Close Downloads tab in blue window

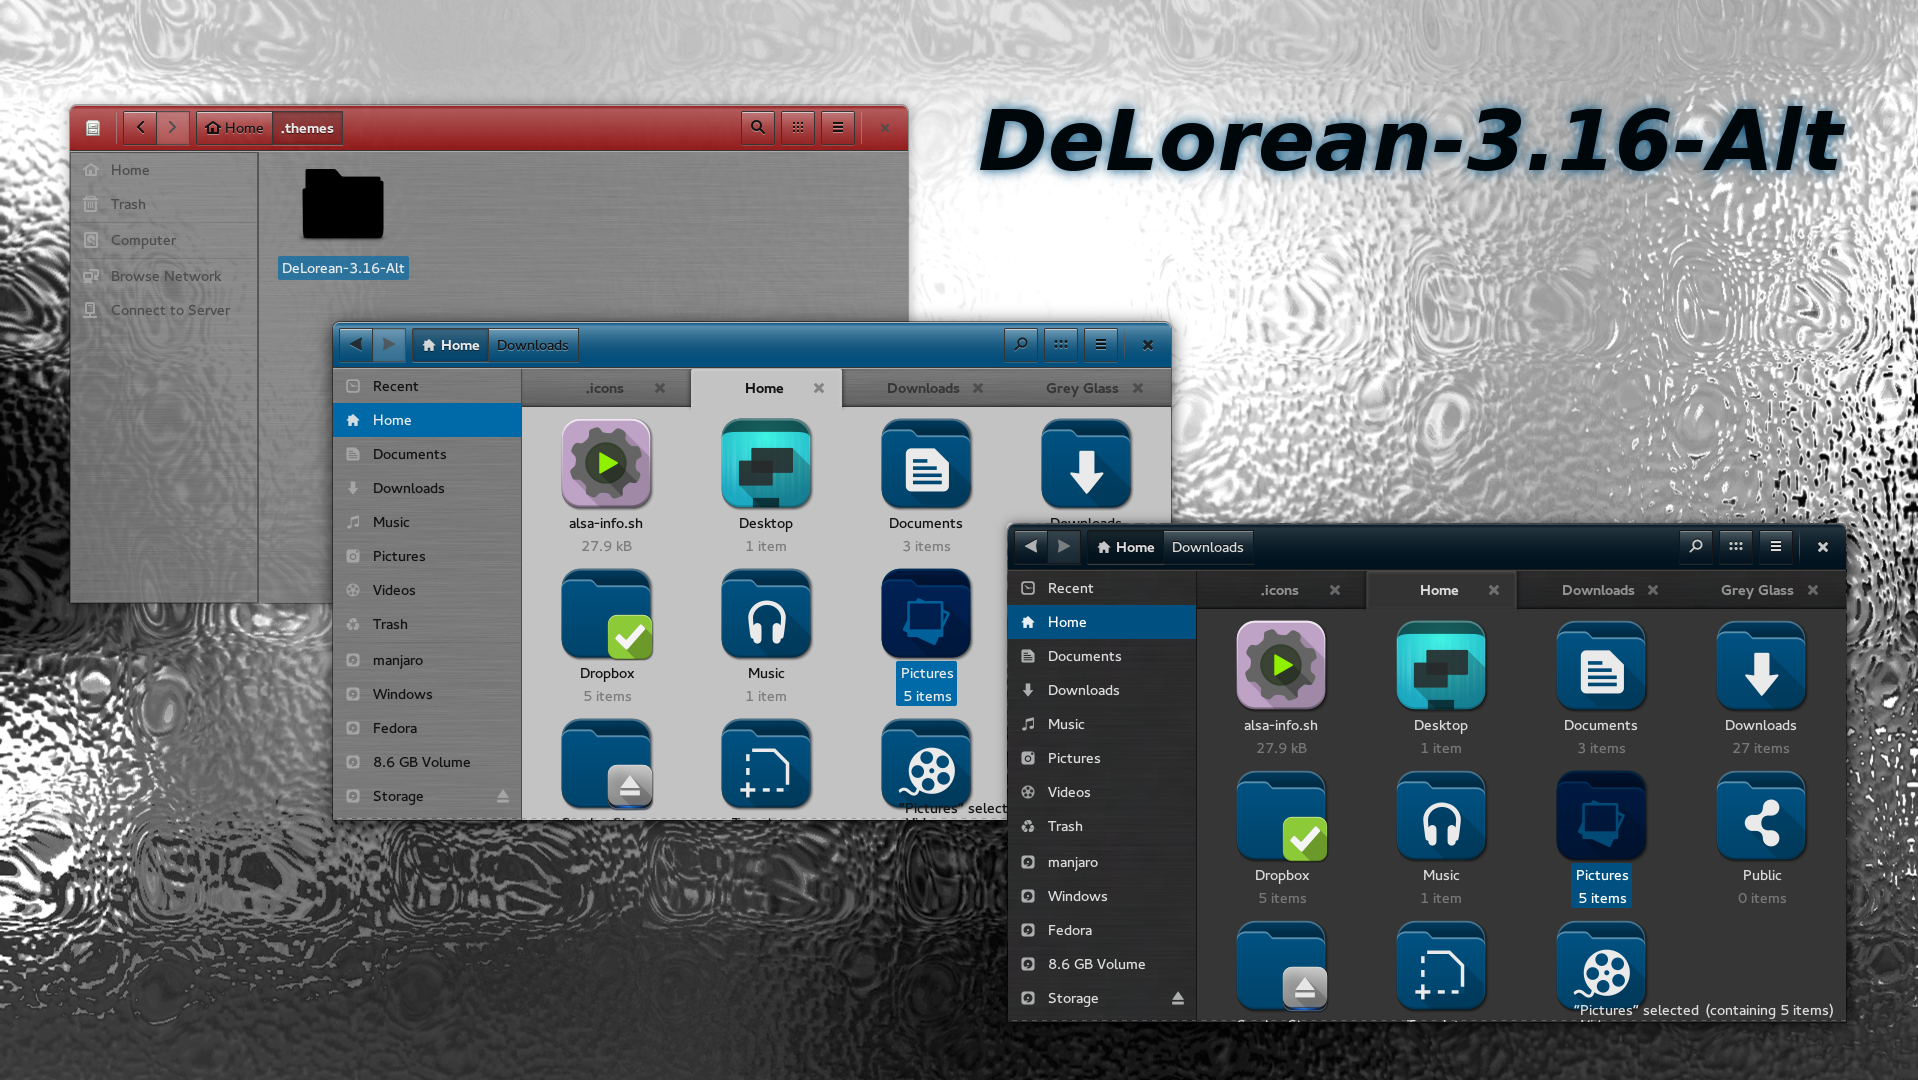click(978, 388)
